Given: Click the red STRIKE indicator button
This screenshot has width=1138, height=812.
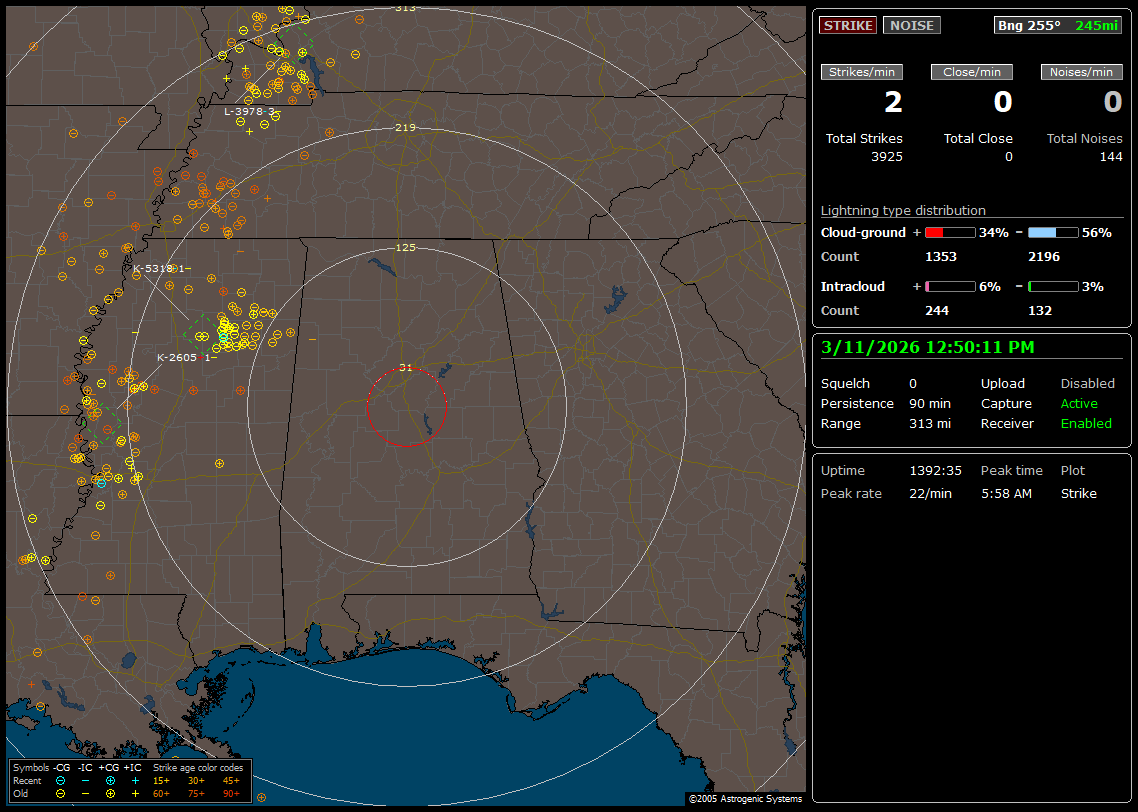Looking at the screenshot, I should (x=848, y=25).
